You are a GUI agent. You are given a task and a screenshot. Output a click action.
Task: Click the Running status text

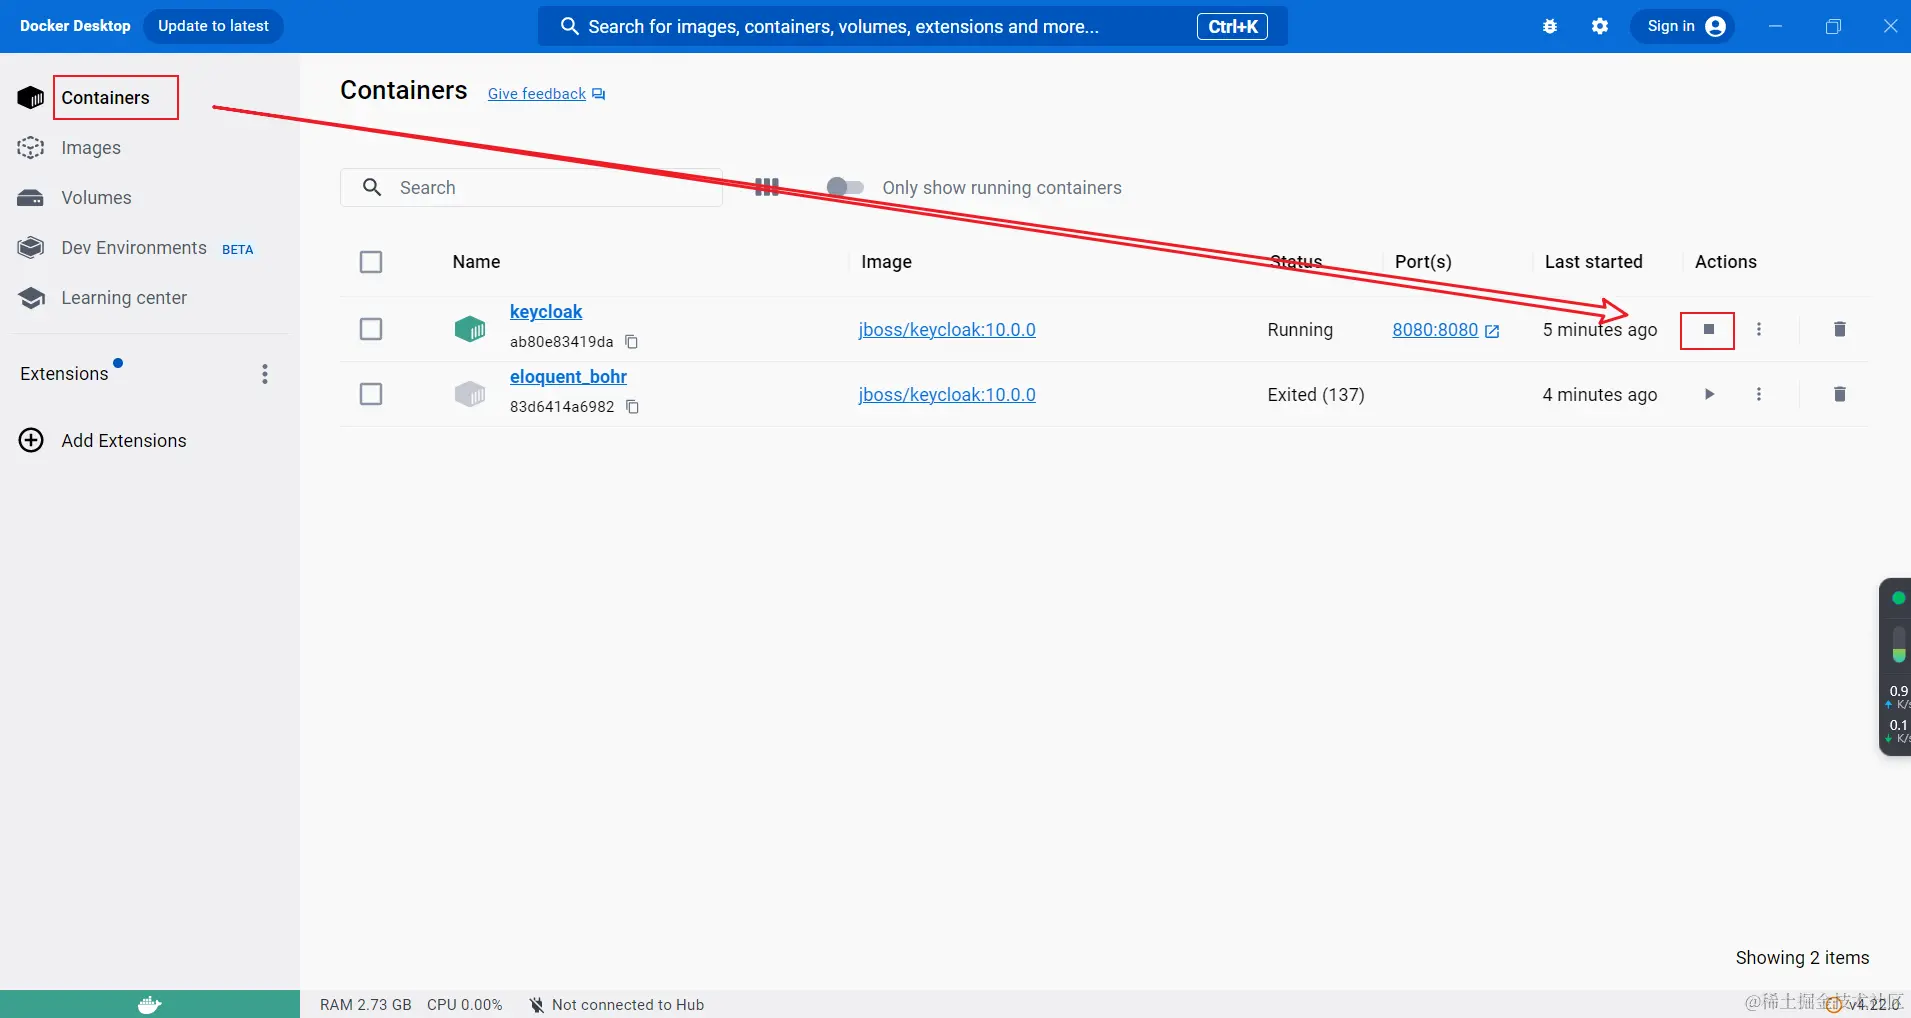pyautogui.click(x=1300, y=330)
